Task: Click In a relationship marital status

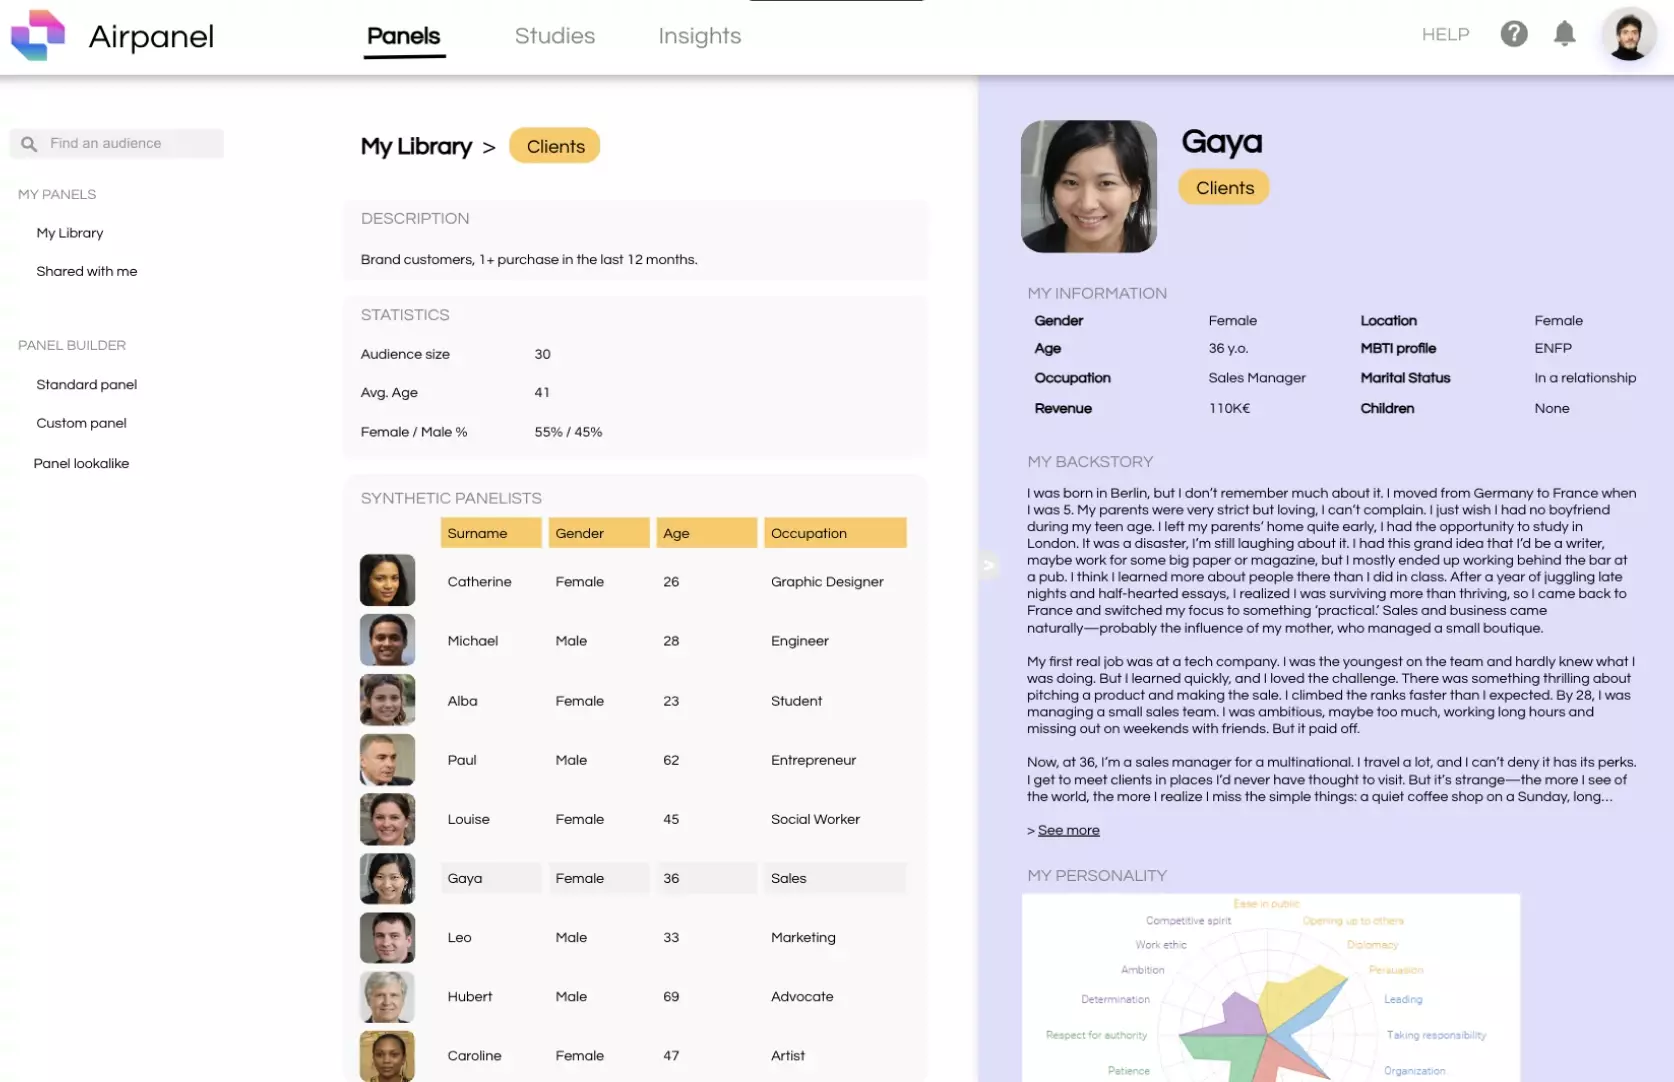Action: (1585, 378)
